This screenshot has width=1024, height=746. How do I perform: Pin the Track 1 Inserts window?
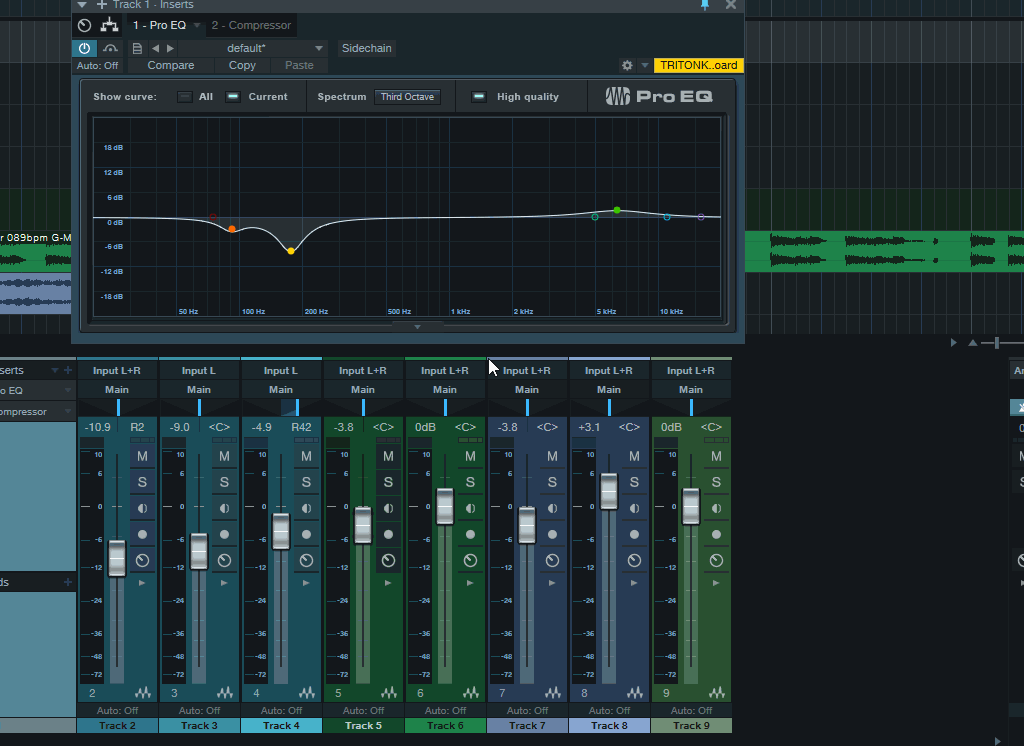pos(705,5)
